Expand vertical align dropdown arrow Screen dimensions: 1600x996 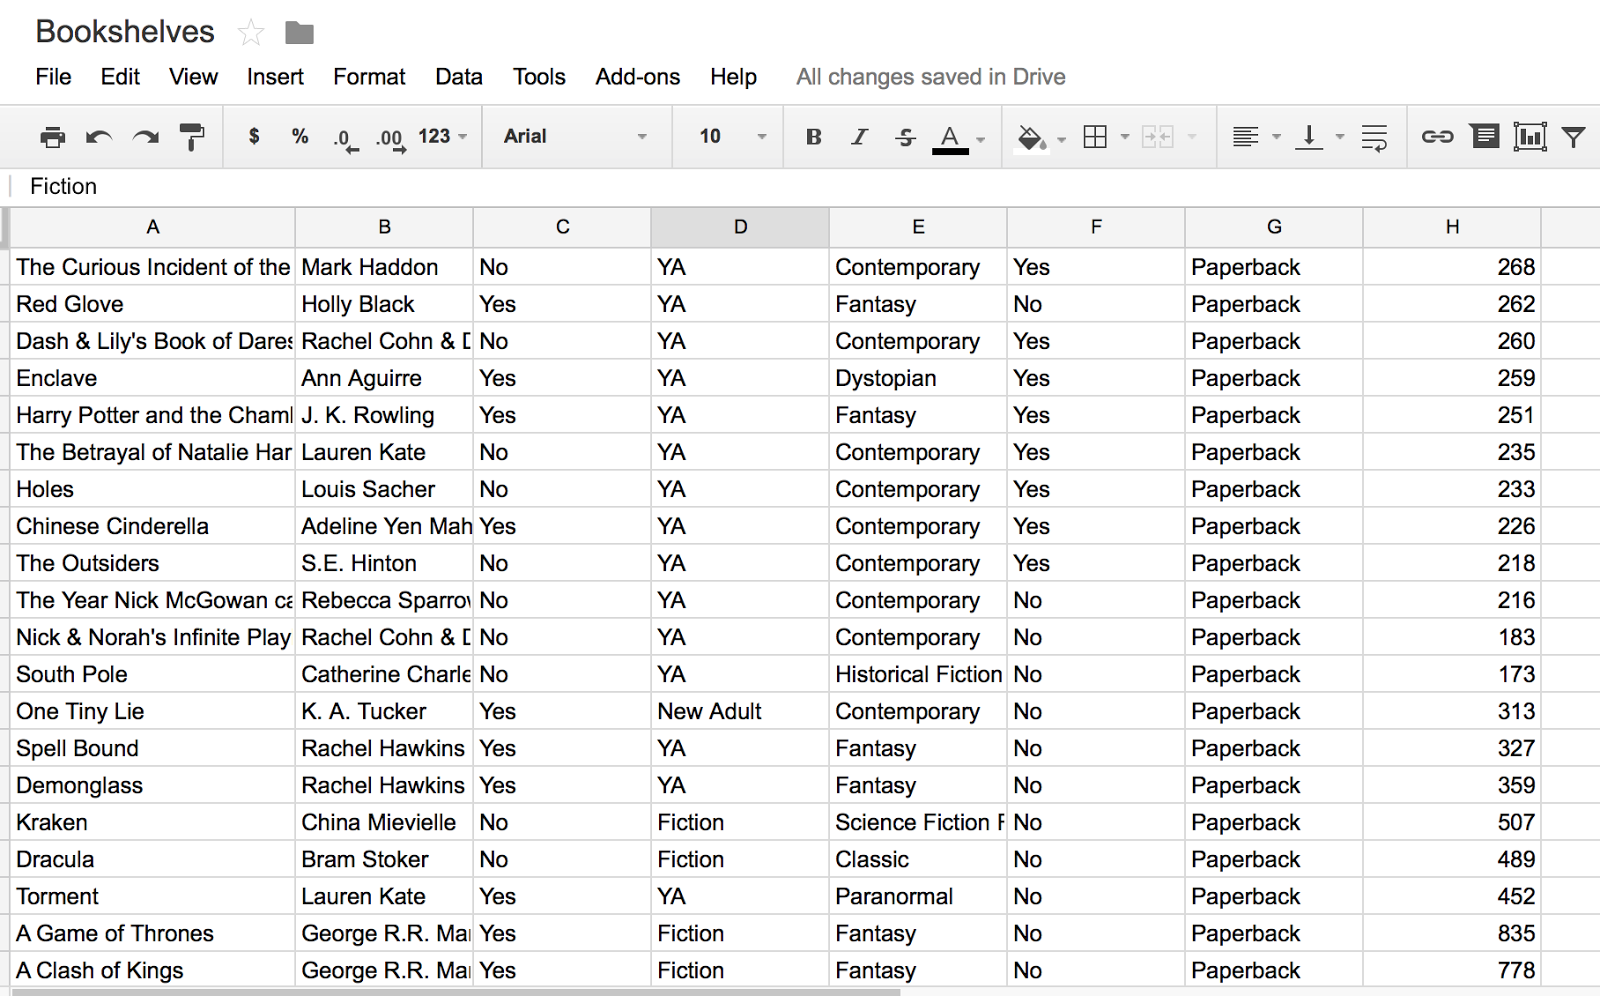tap(1340, 137)
